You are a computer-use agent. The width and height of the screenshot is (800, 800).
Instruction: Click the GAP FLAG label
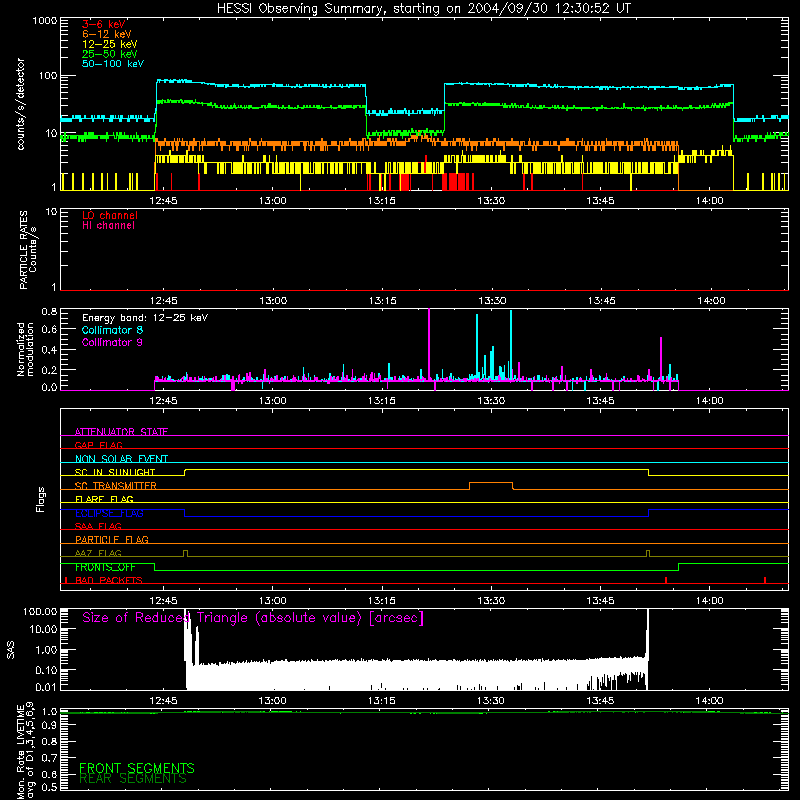(98, 445)
